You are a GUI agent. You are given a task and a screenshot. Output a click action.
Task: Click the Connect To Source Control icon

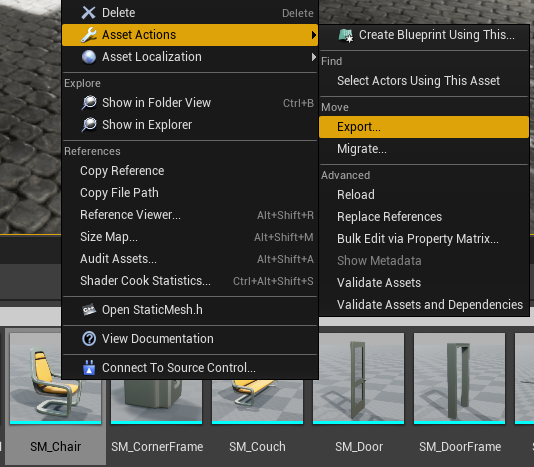[x=89, y=368]
